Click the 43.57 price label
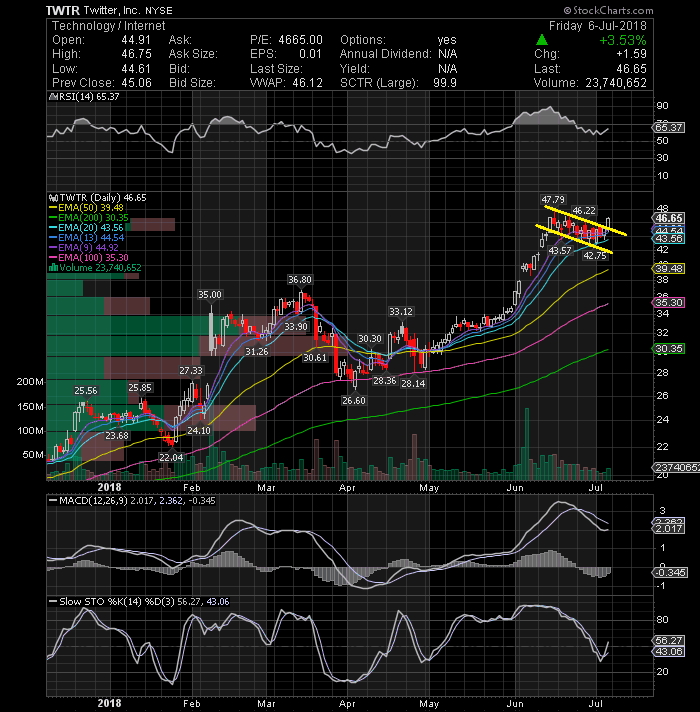The width and height of the screenshot is (700, 712). (x=560, y=251)
